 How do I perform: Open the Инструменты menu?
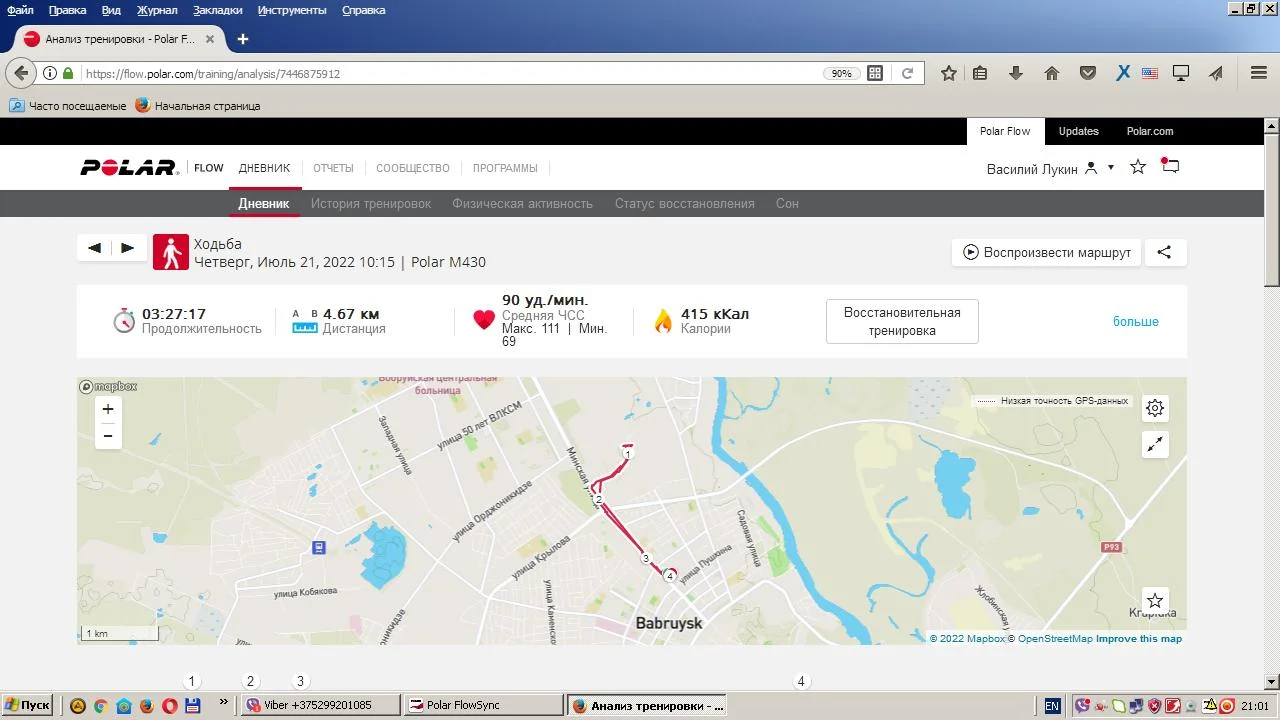pos(292,10)
